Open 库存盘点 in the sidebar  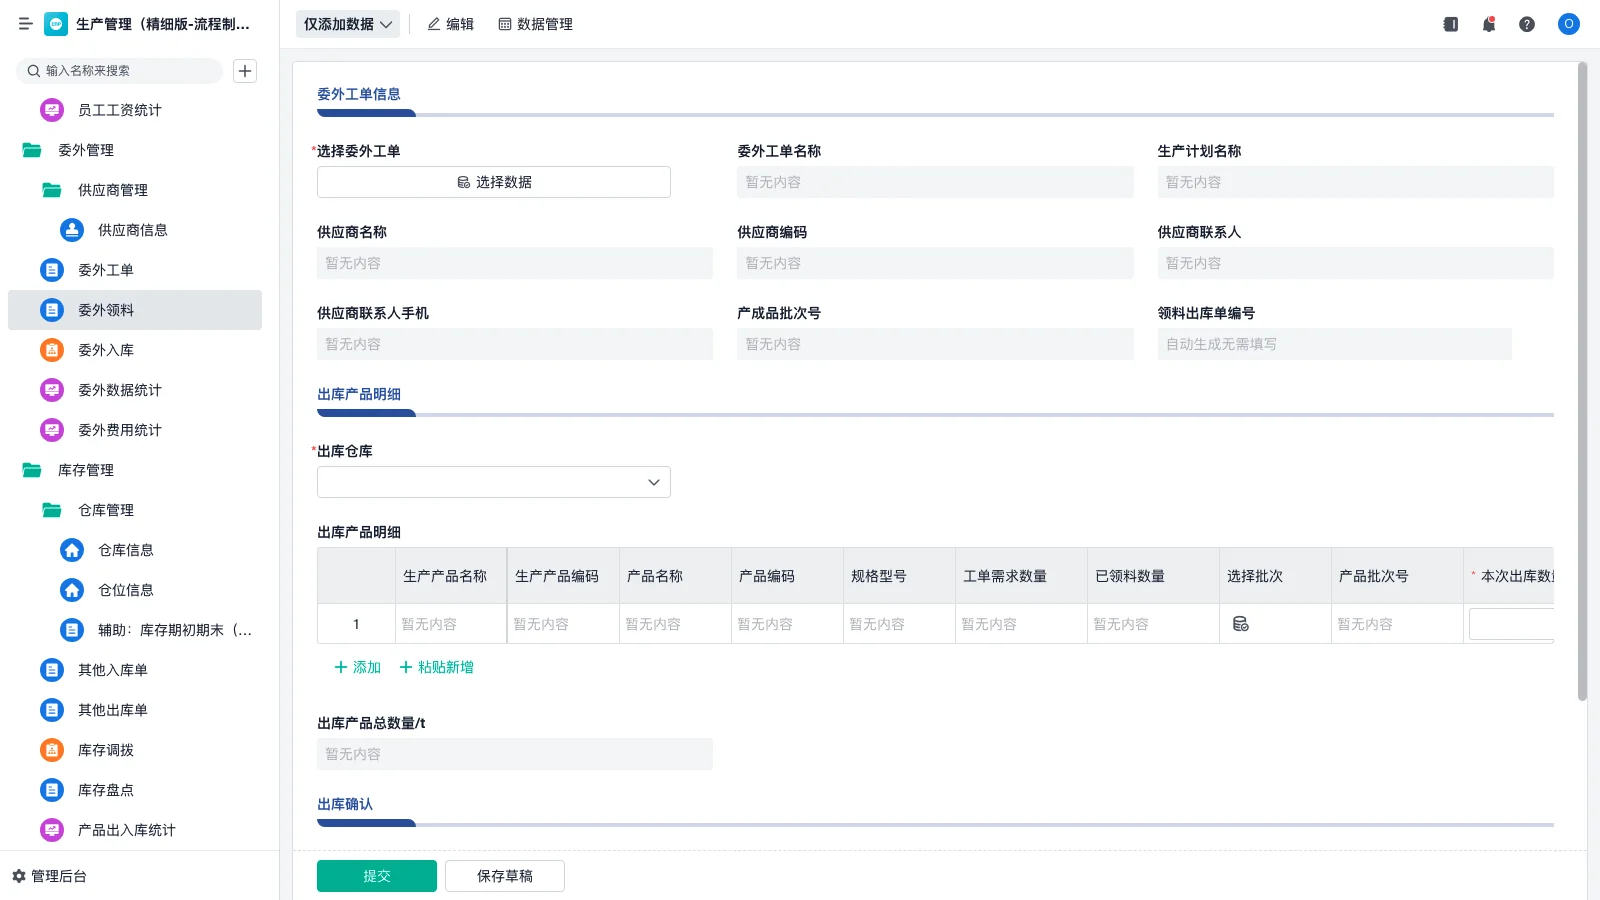[106, 789]
